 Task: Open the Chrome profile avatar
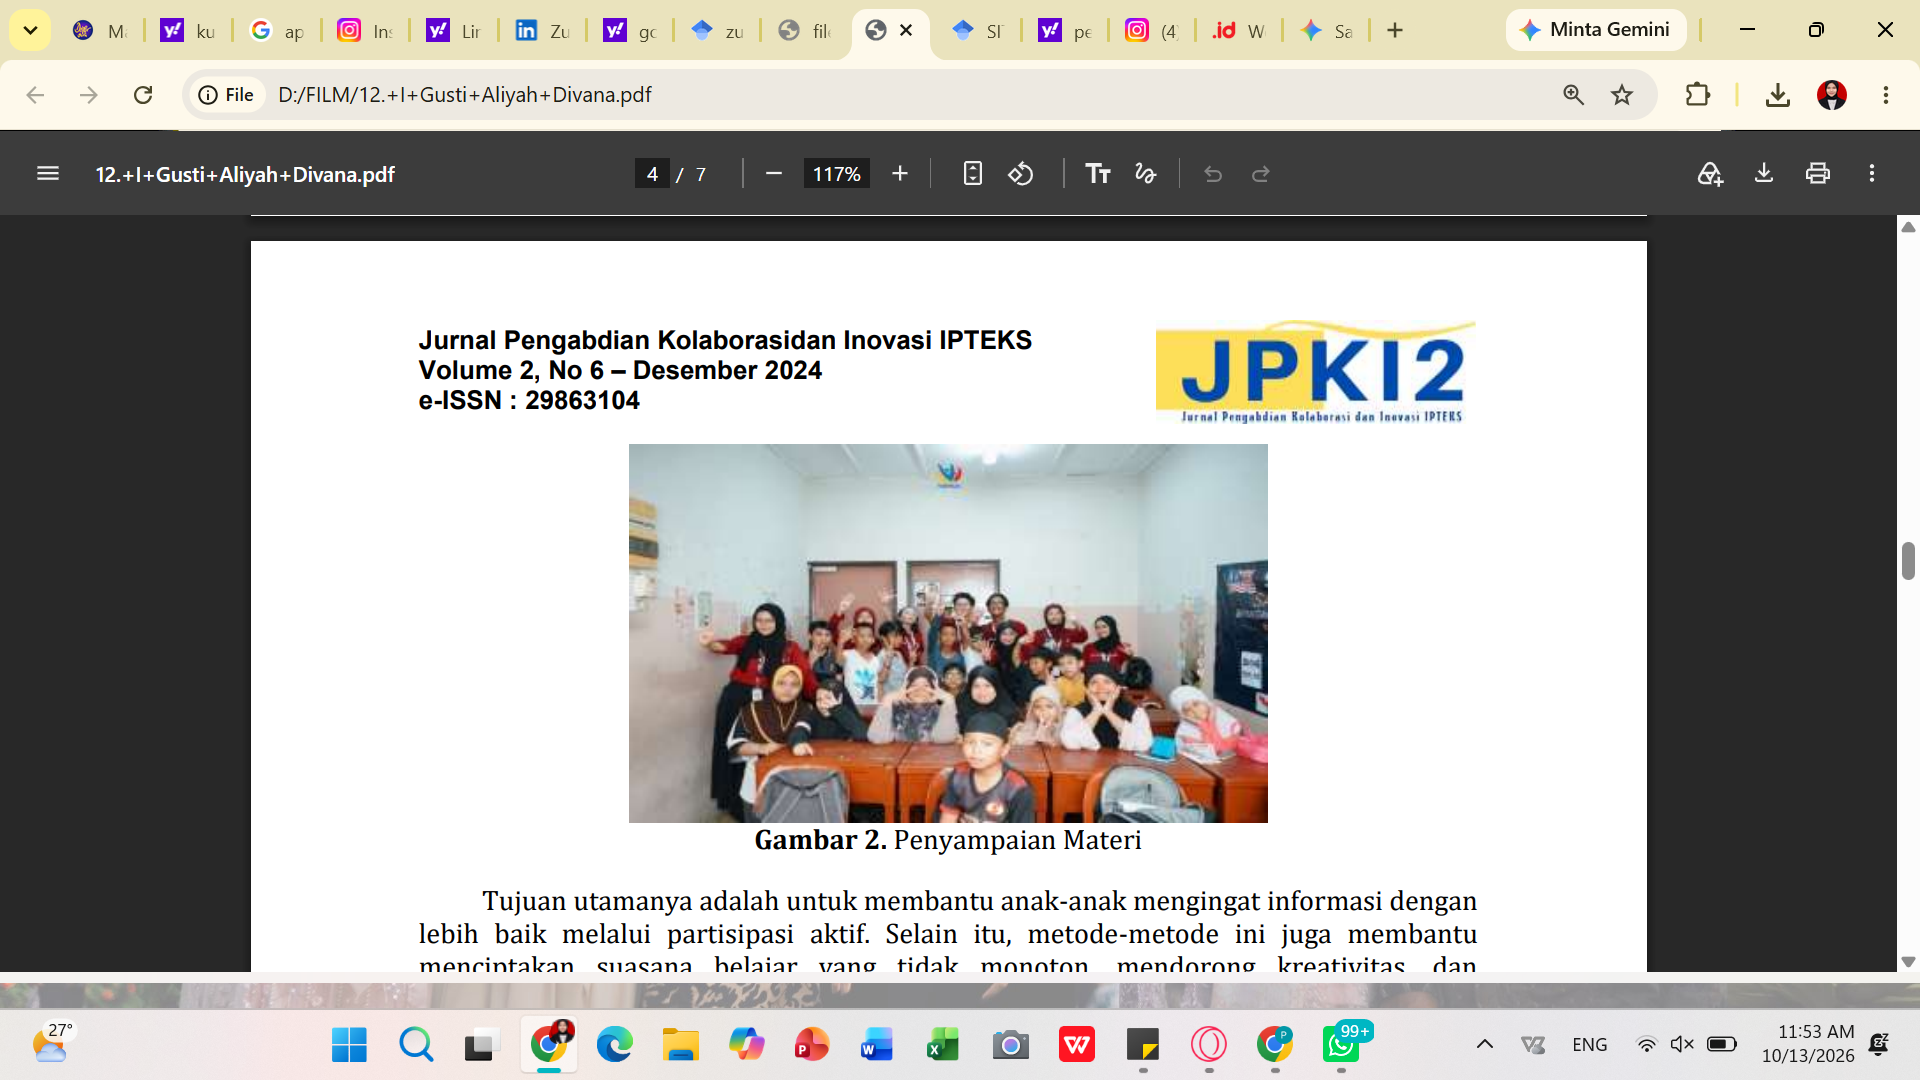pyautogui.click(x=1832, y=95)
